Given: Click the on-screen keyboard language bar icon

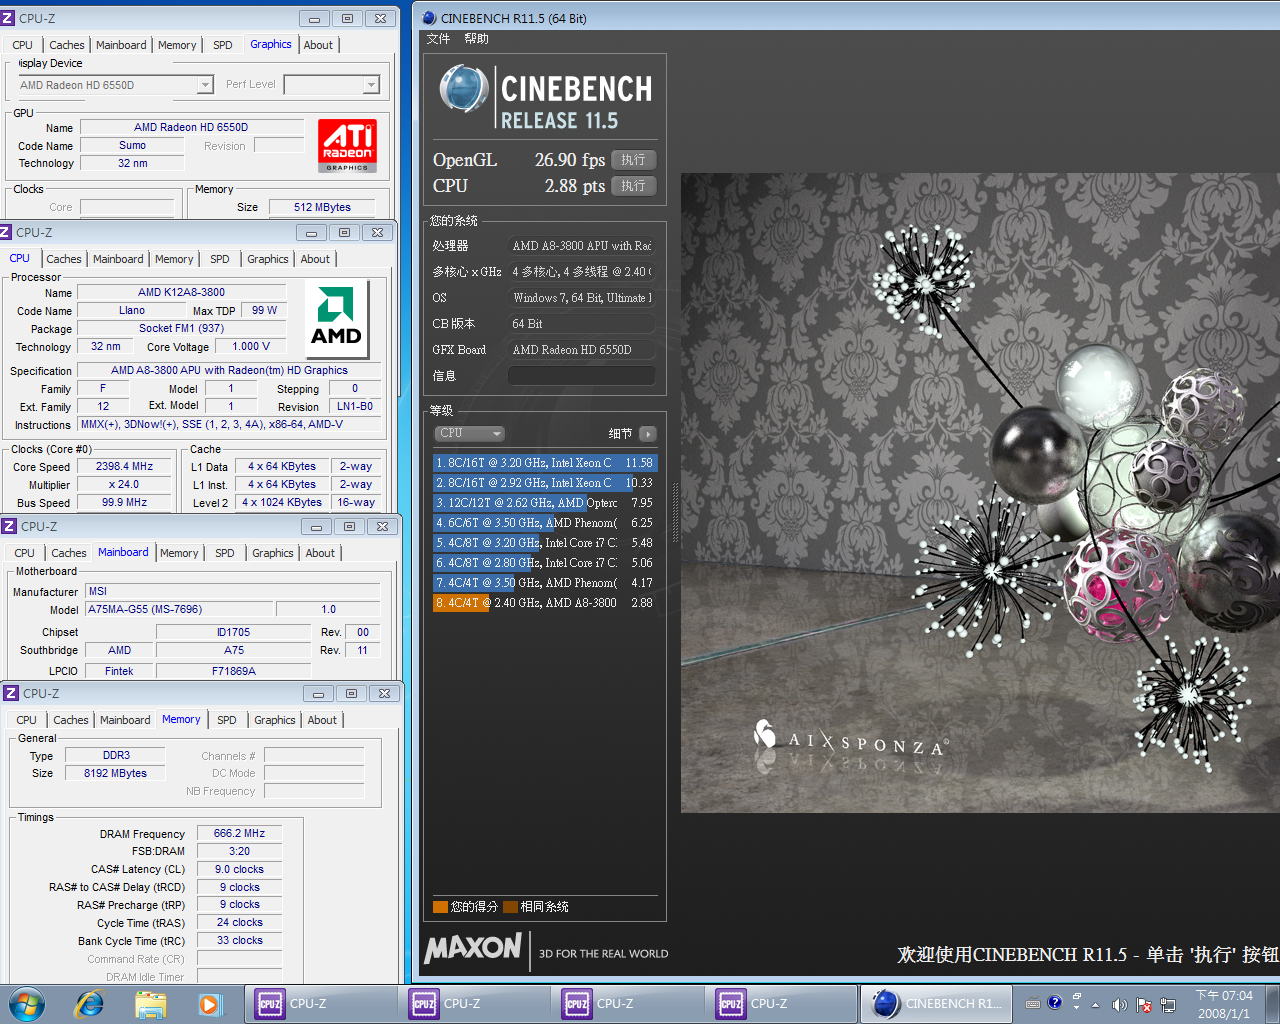Looking at the screenshot, I should (1033, 1003).
